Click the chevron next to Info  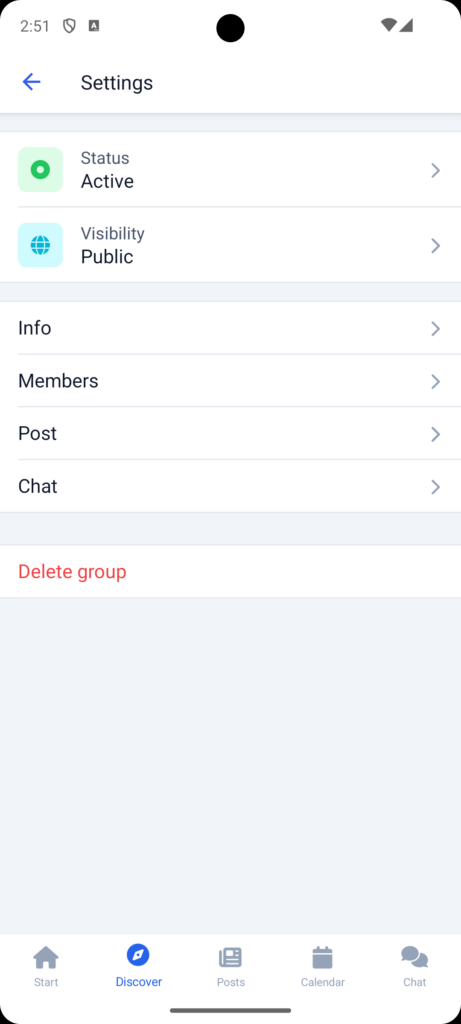436,328
